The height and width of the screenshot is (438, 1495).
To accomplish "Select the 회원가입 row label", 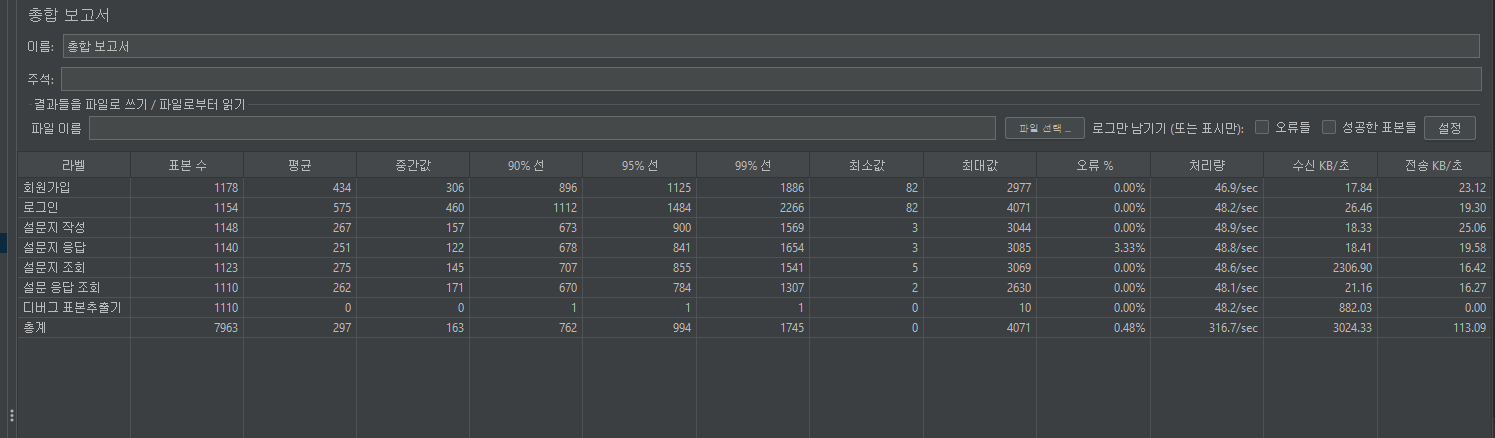I will [x=46, y=187].
